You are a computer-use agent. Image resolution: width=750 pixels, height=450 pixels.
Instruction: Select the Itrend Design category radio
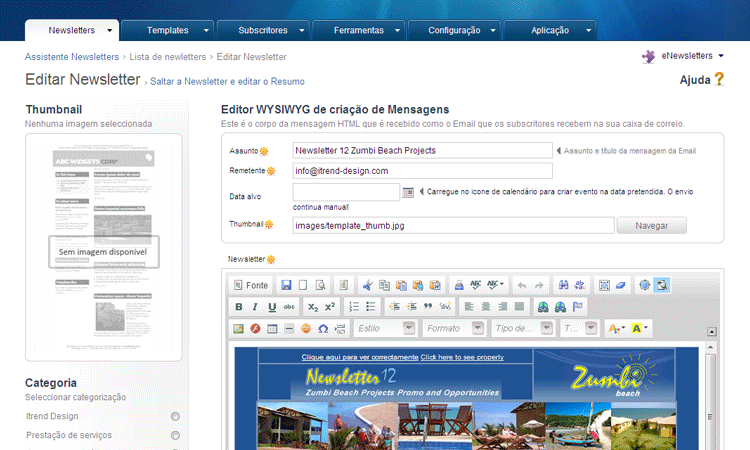click(x=175, y=417)
